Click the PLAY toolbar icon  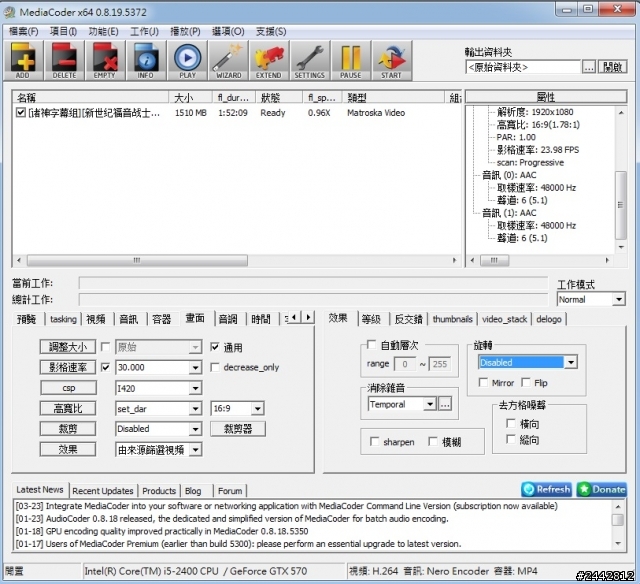tap(187, 60)
